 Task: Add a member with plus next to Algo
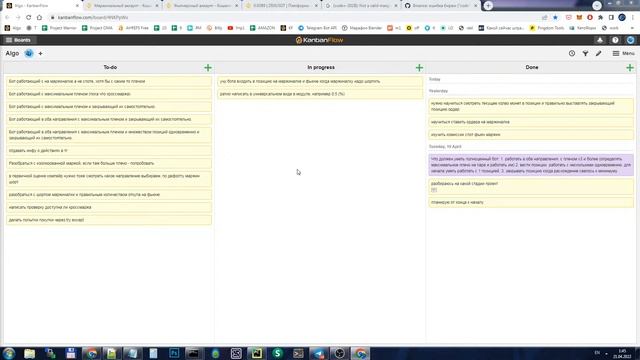click(x=40, y=53)
